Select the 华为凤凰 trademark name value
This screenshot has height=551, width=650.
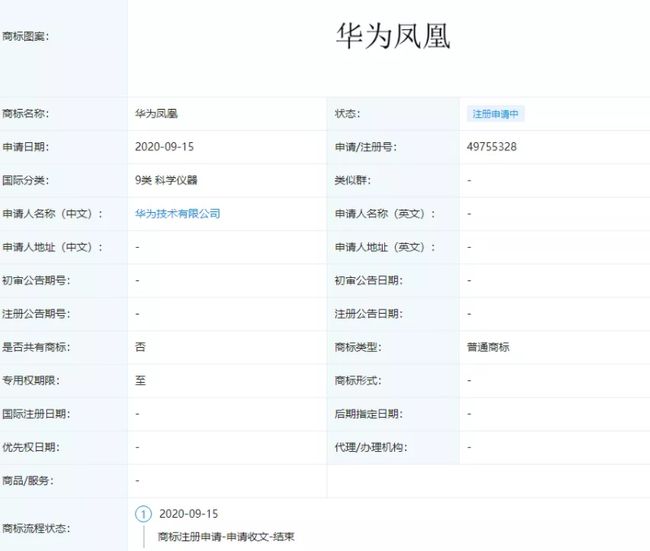tap(156, 114)
